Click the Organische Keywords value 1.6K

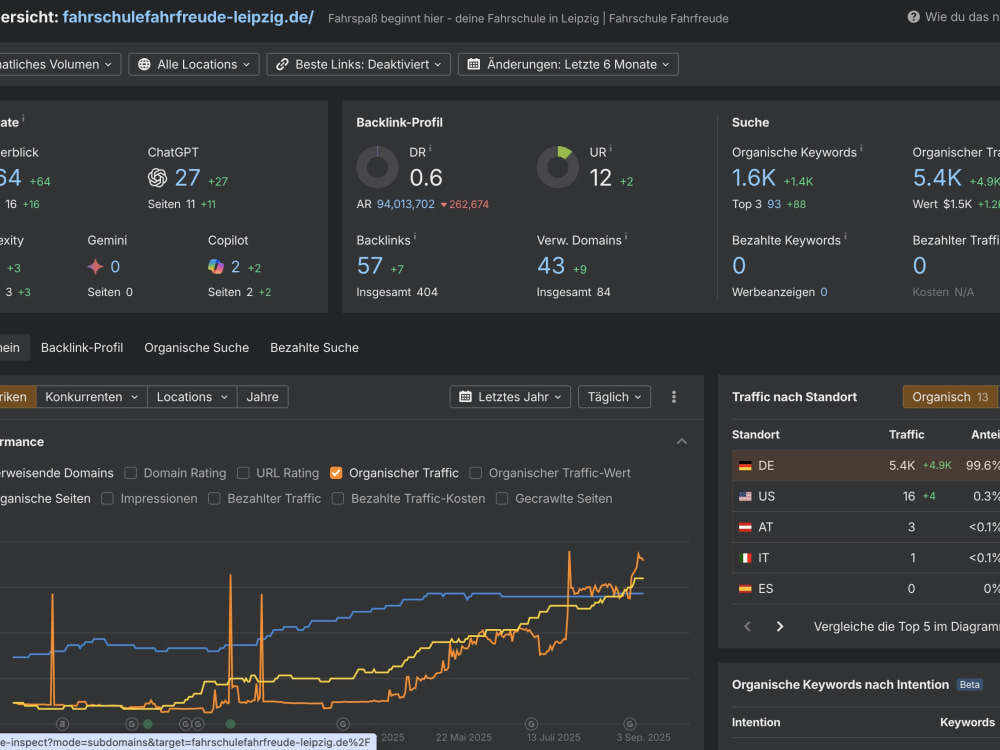(x=754, y=178)
